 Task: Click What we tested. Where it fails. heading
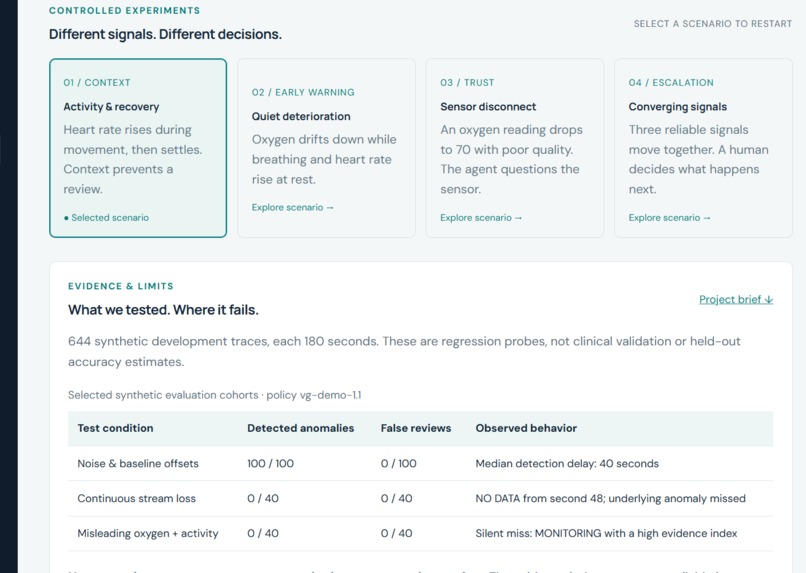point(163,310)
